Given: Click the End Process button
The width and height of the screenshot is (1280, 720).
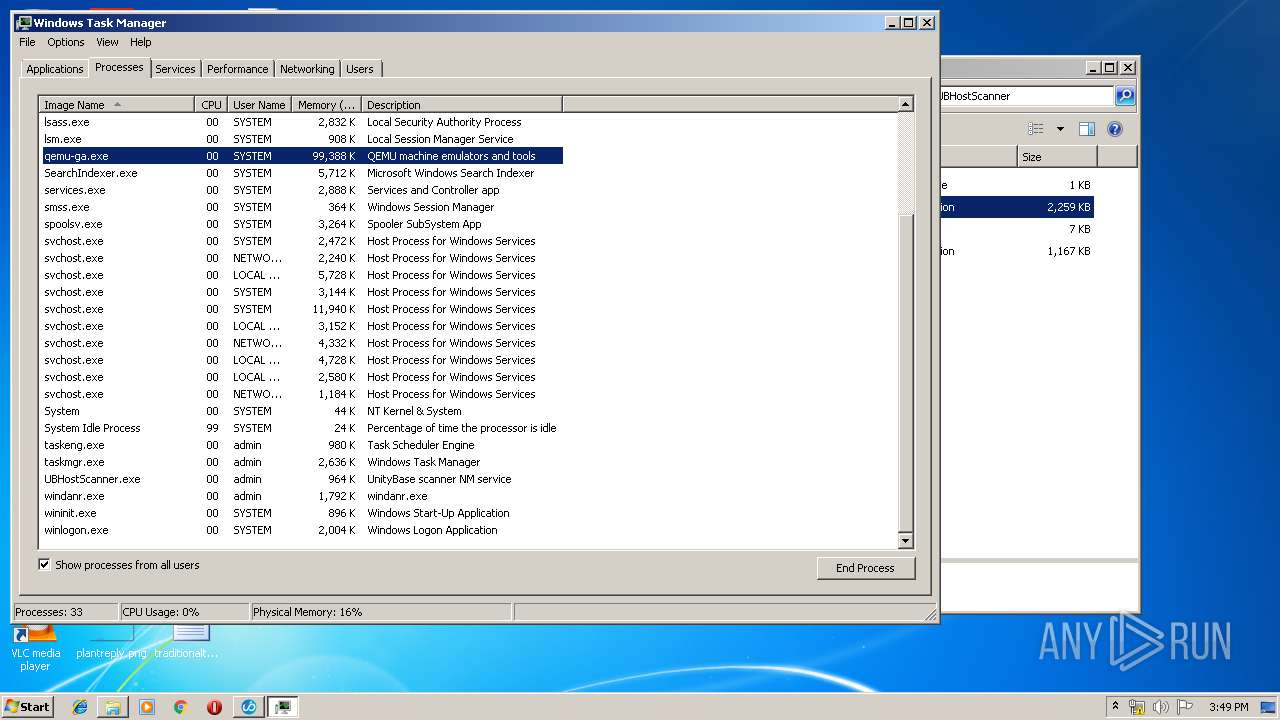Looking at the screenshot, I should point(866,568).
